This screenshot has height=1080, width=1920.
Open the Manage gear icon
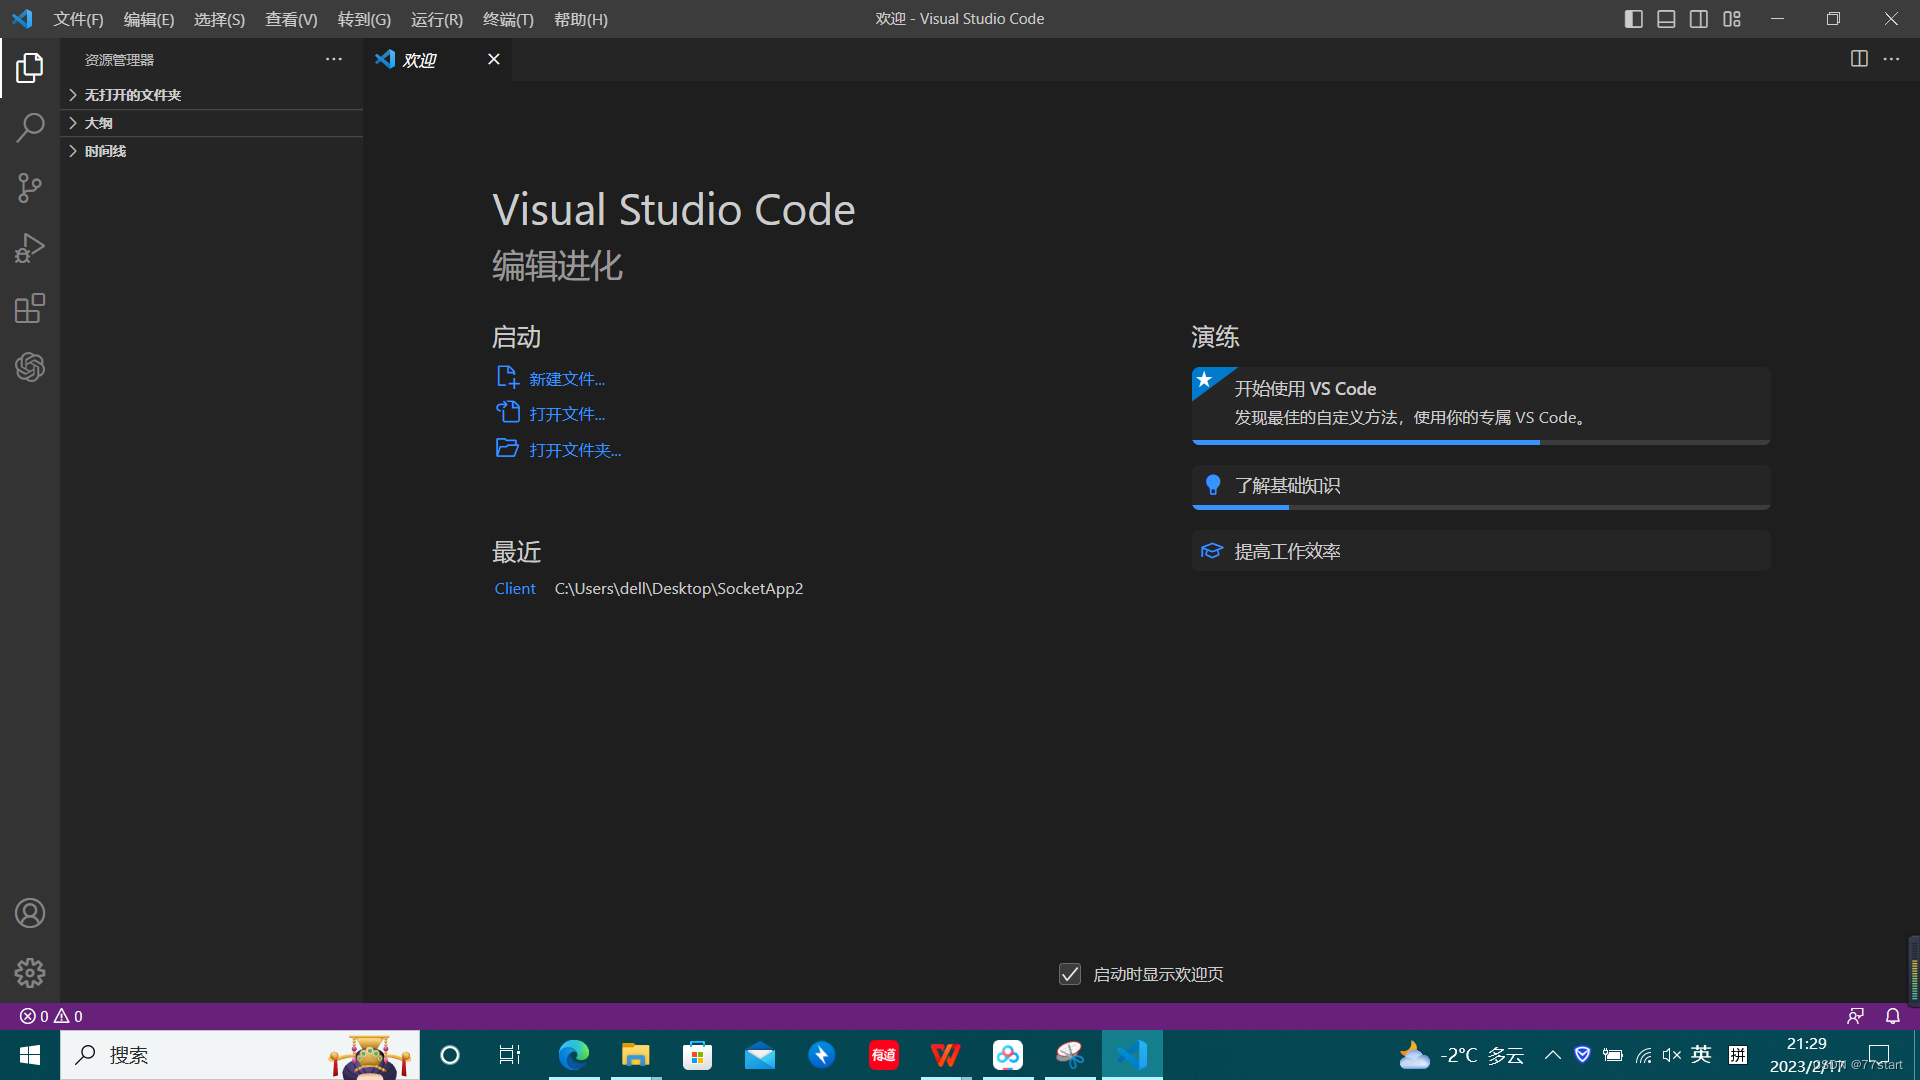(30, 973)
